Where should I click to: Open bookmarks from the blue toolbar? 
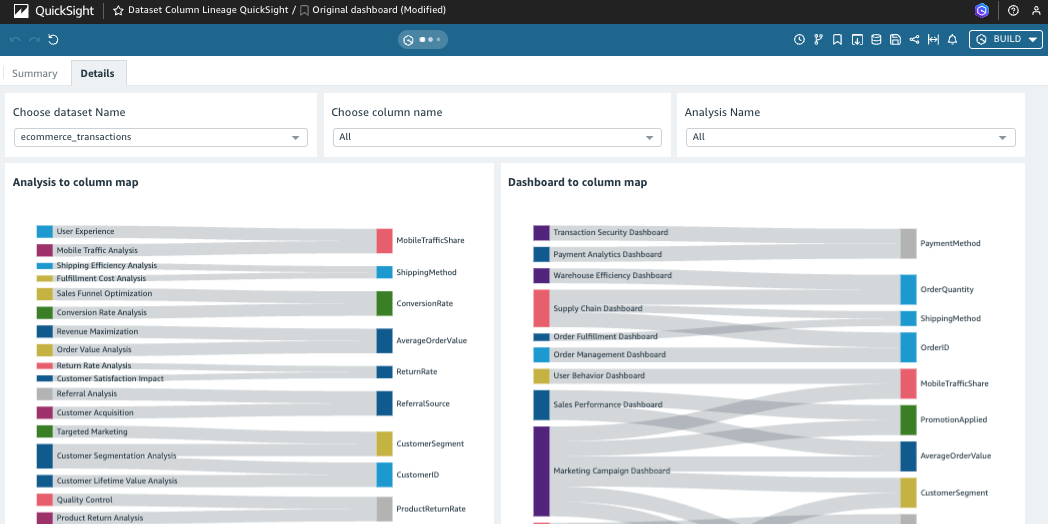click(837, 39)
